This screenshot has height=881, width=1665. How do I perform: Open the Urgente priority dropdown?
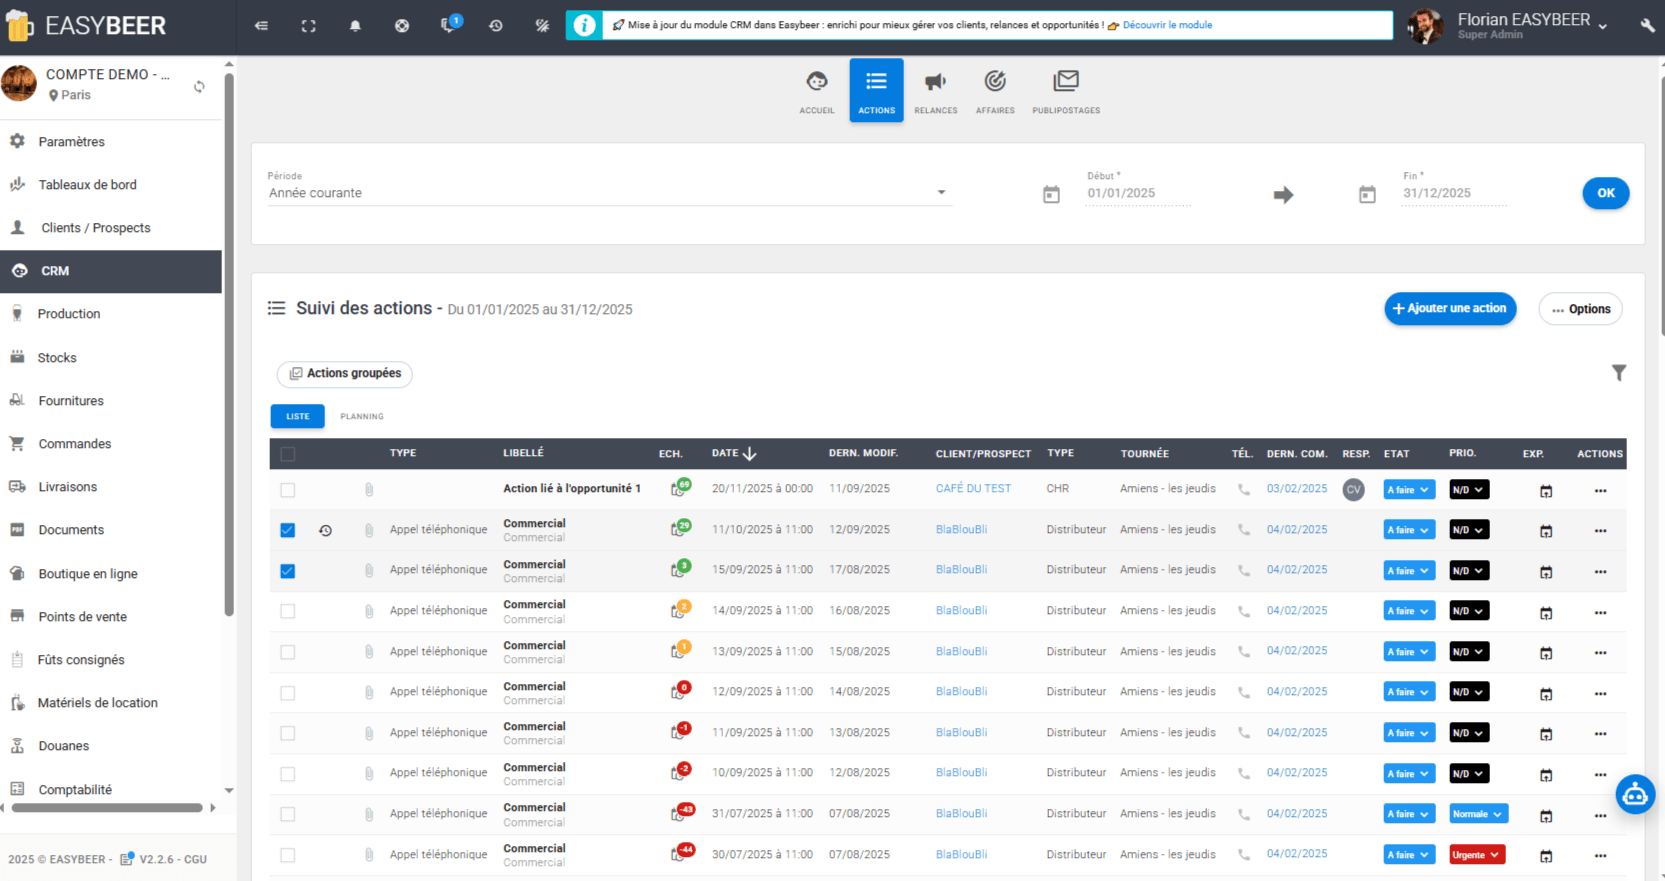pyautogui.click(x=1477, y=855)
